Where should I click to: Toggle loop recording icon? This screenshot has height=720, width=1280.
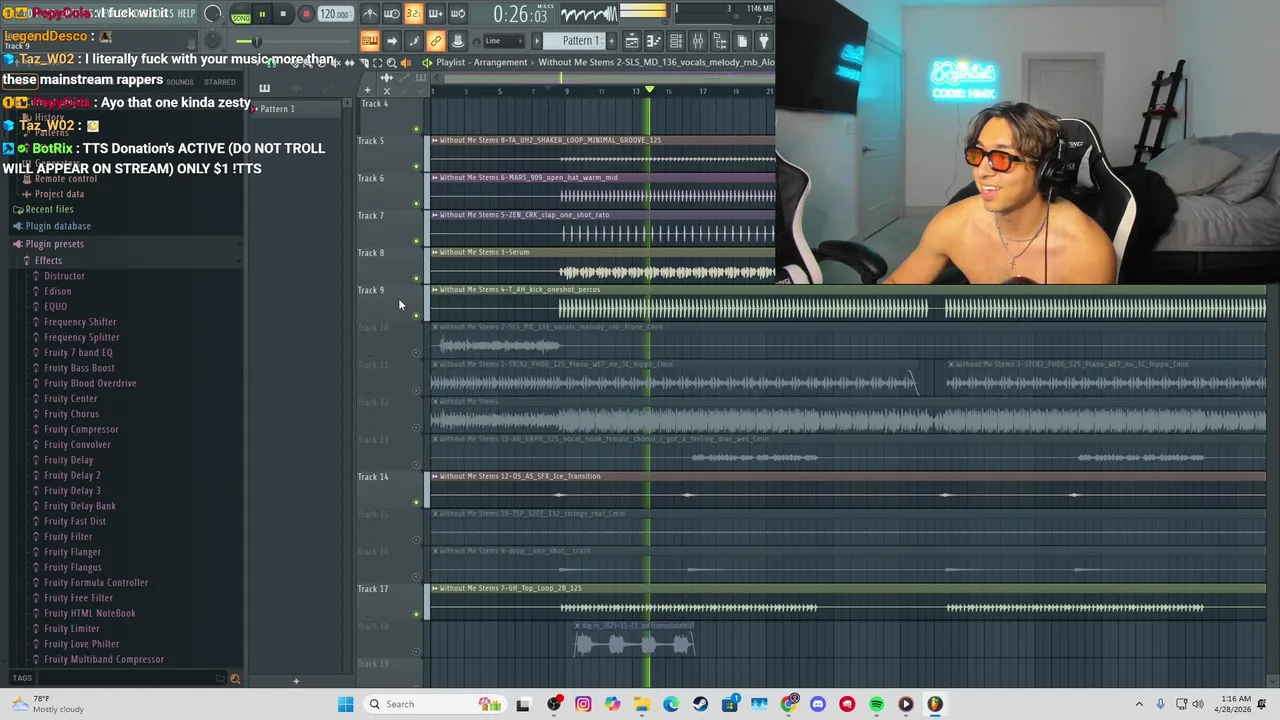[x=457, y=14]
